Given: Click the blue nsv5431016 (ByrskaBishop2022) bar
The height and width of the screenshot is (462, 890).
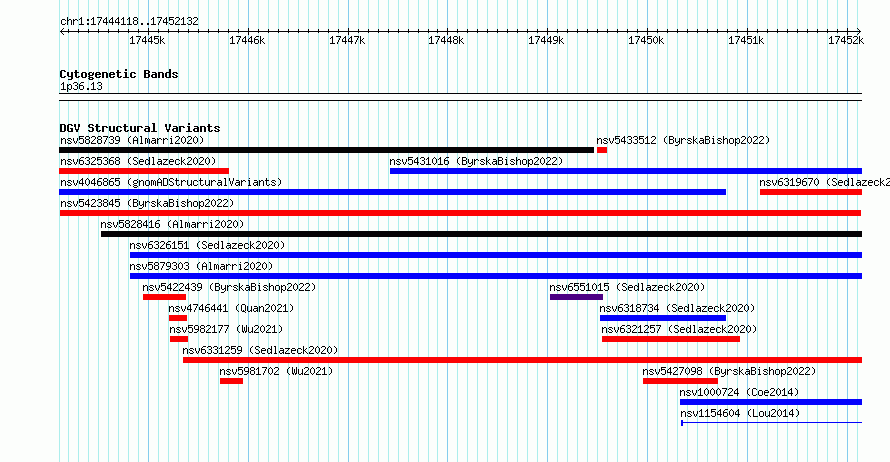Looking at the screenshot, I should [625, 171].
